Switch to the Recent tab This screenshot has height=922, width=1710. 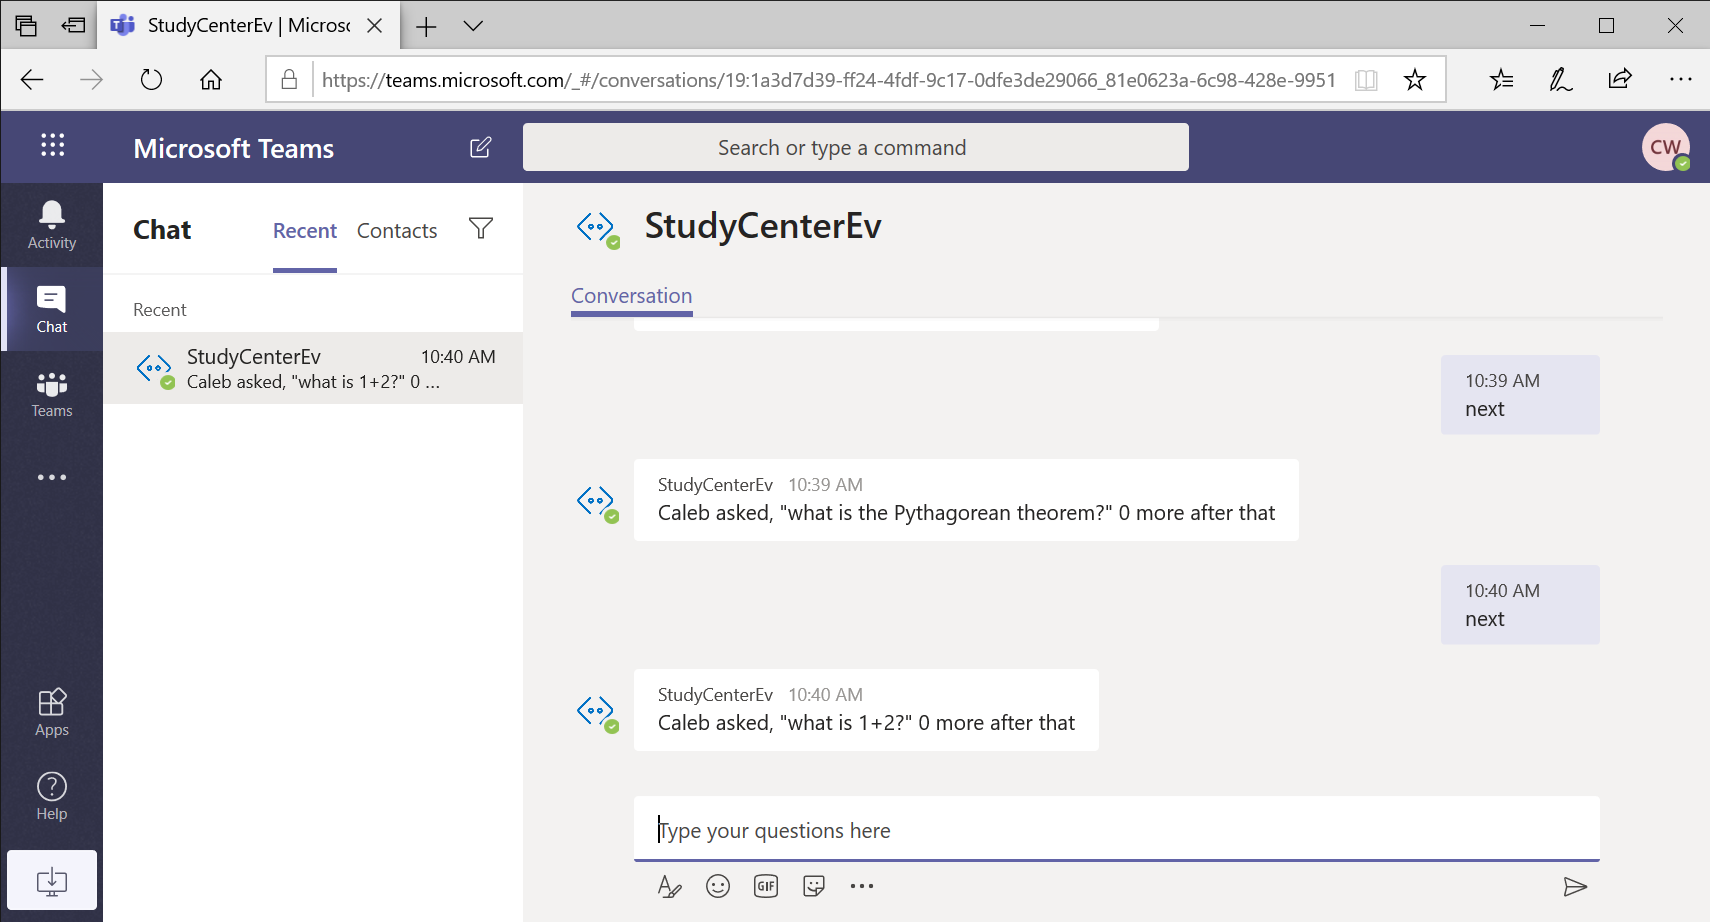point(305,231)
